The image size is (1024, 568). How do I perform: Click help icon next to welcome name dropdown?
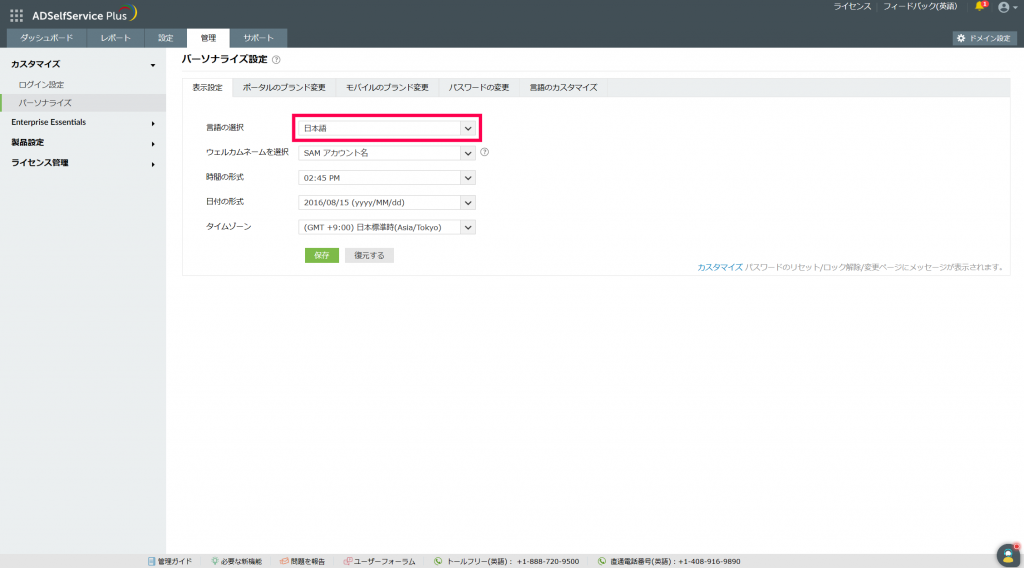click(485, 152)
